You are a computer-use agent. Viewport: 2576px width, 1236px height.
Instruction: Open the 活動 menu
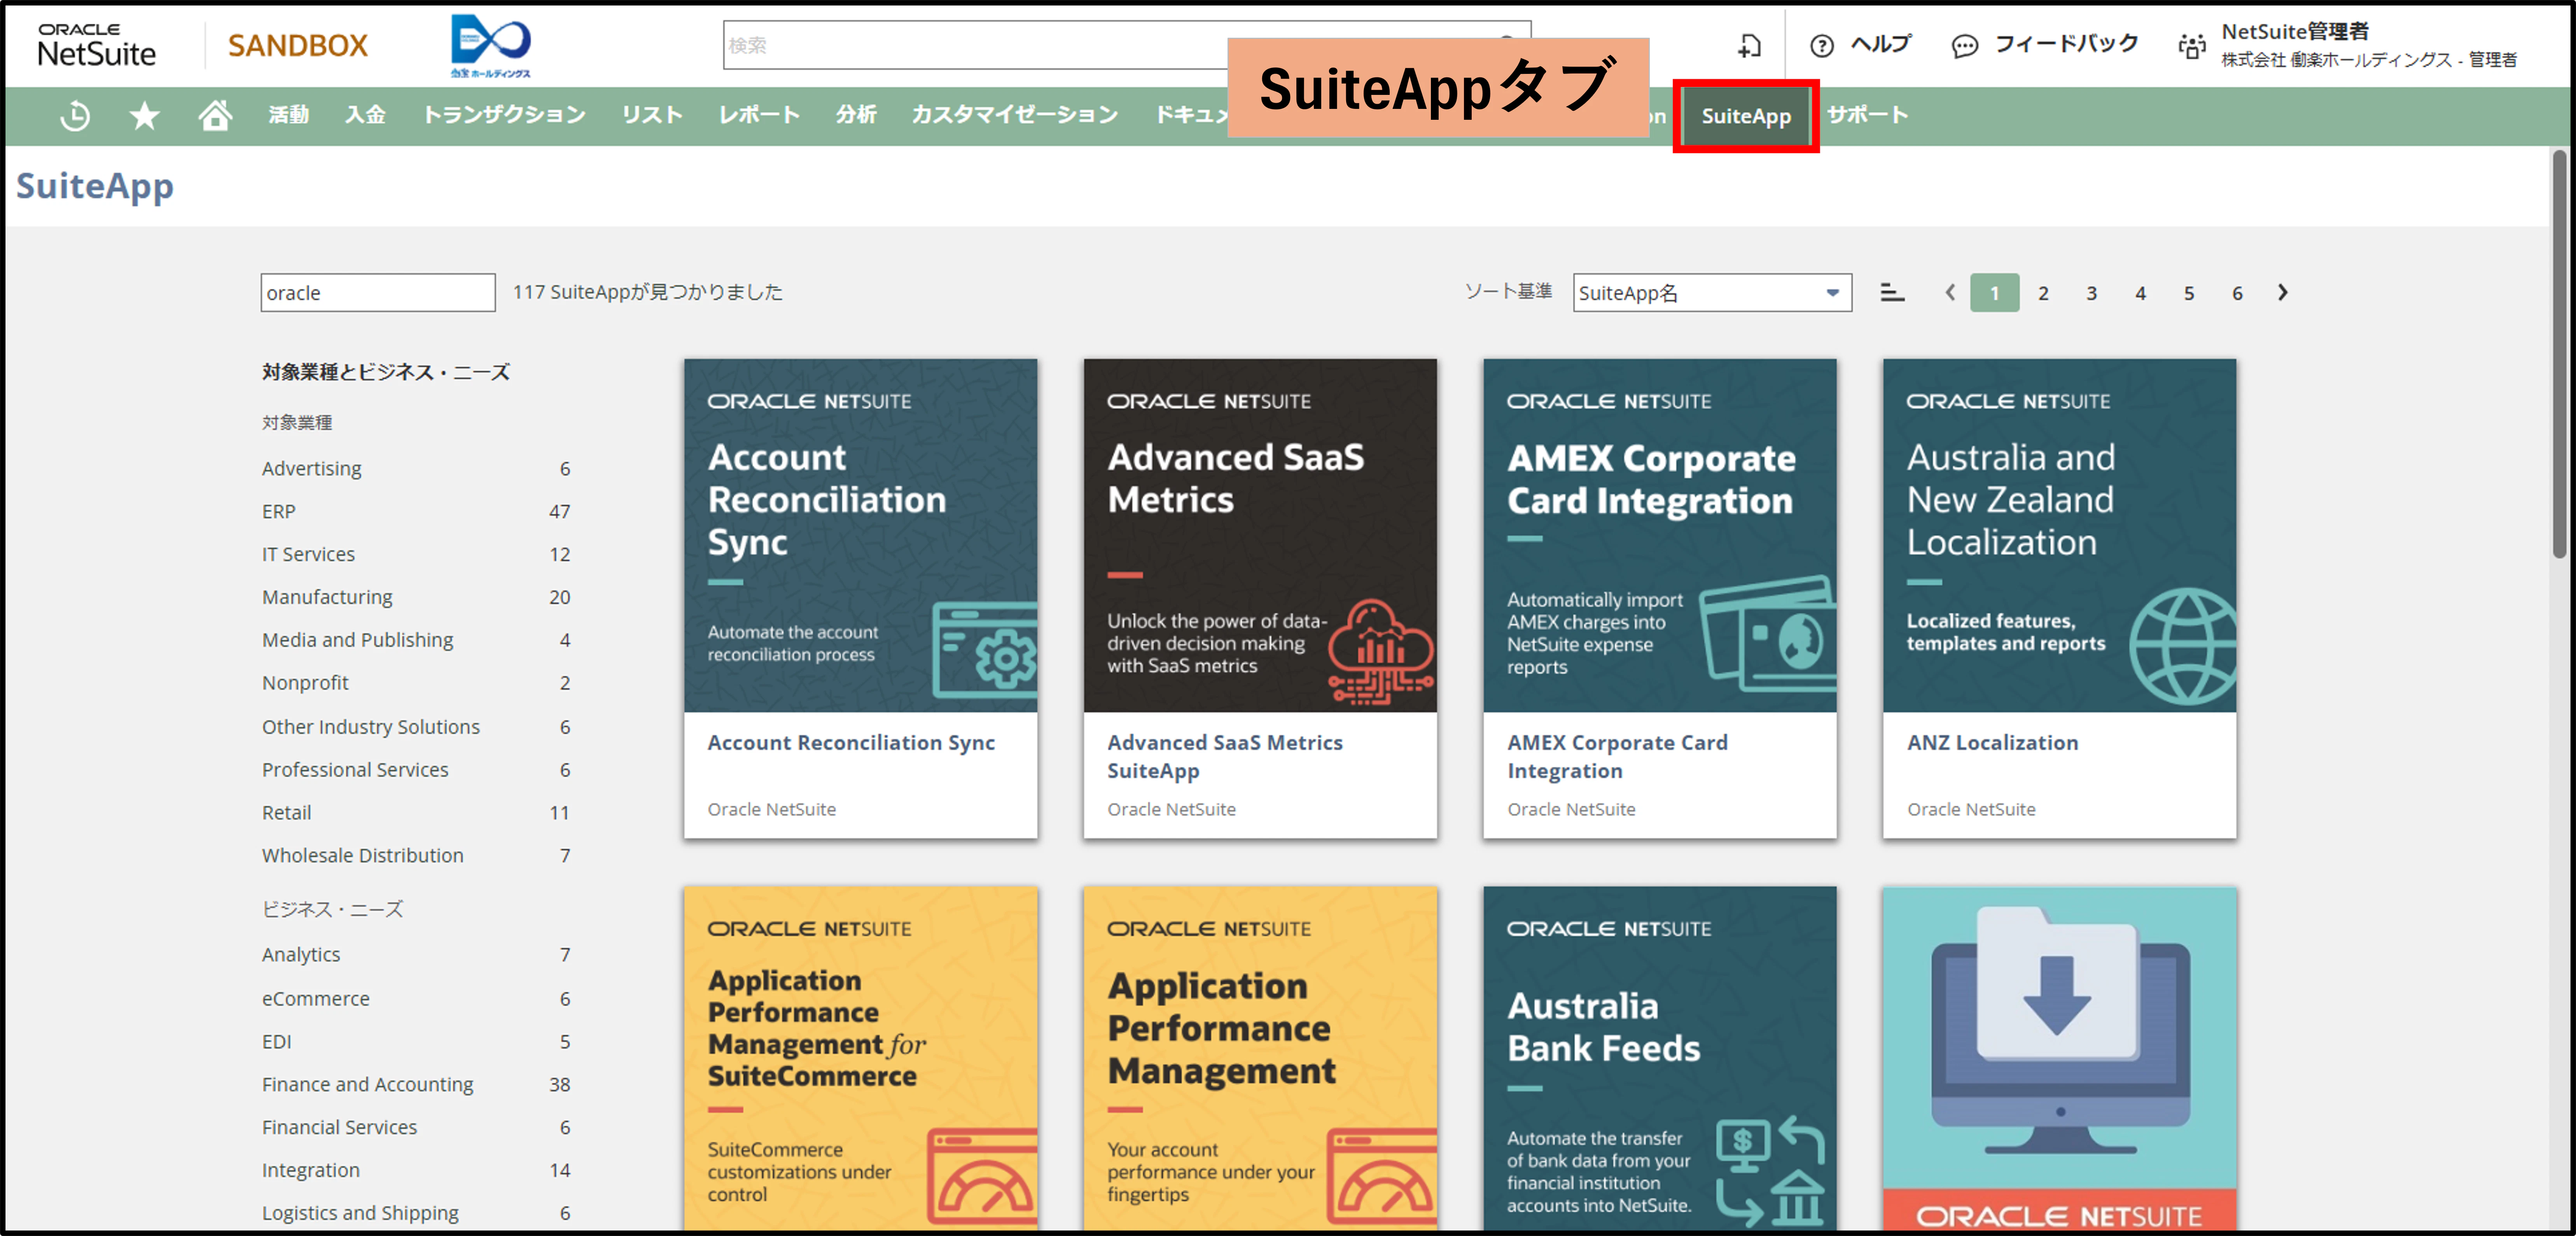(288, 116)
